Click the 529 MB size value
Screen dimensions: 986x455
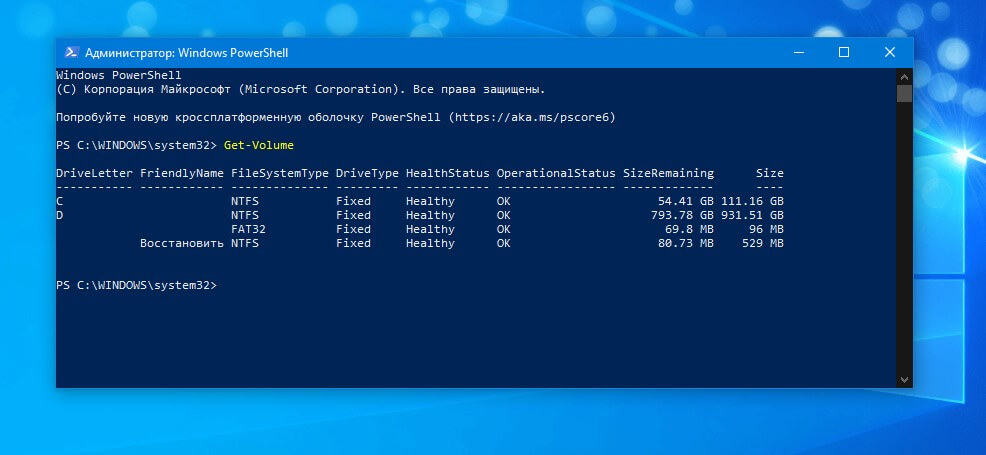pos(763,243)
